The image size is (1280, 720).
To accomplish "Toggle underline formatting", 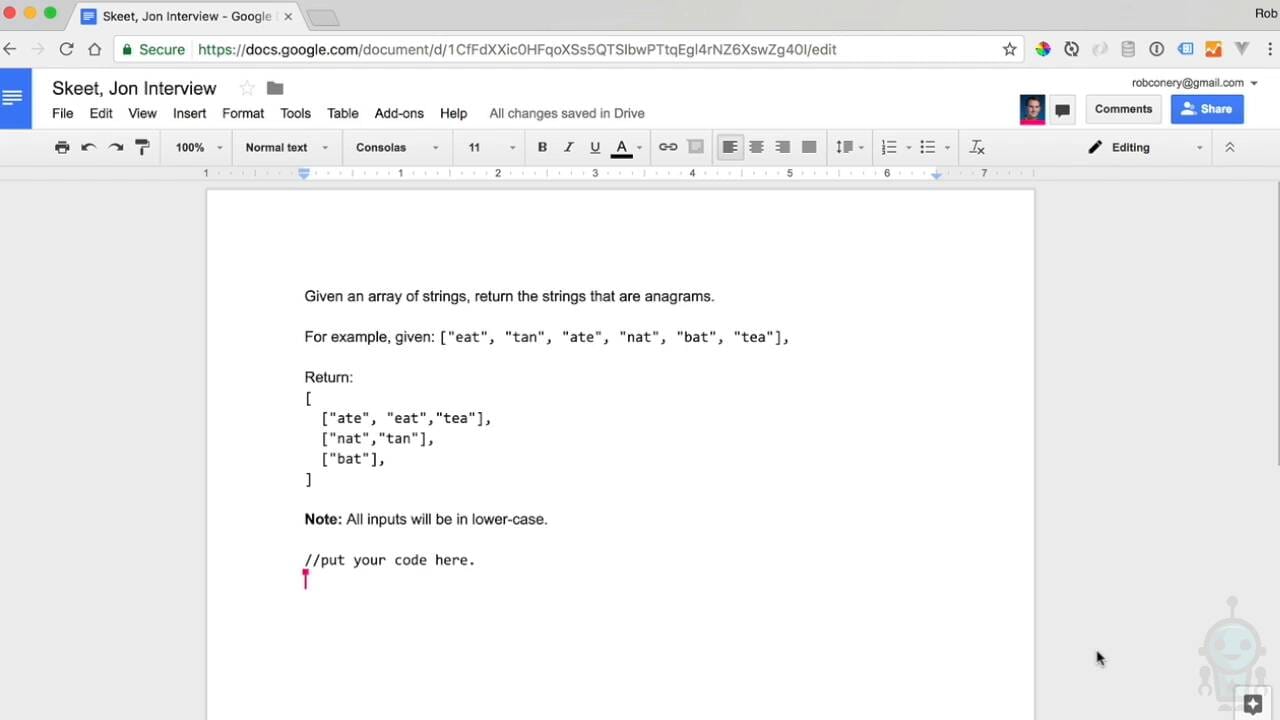I will (x=595, y=147).
